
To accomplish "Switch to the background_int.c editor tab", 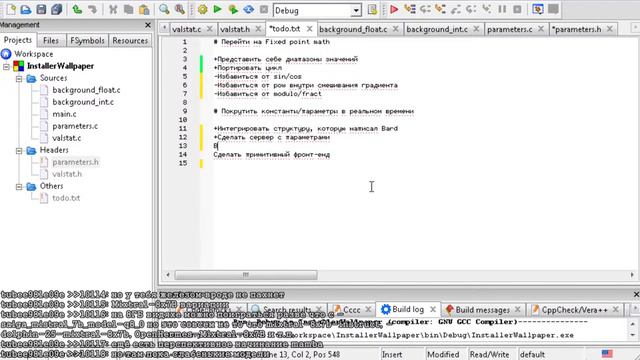I will (437, 29).
